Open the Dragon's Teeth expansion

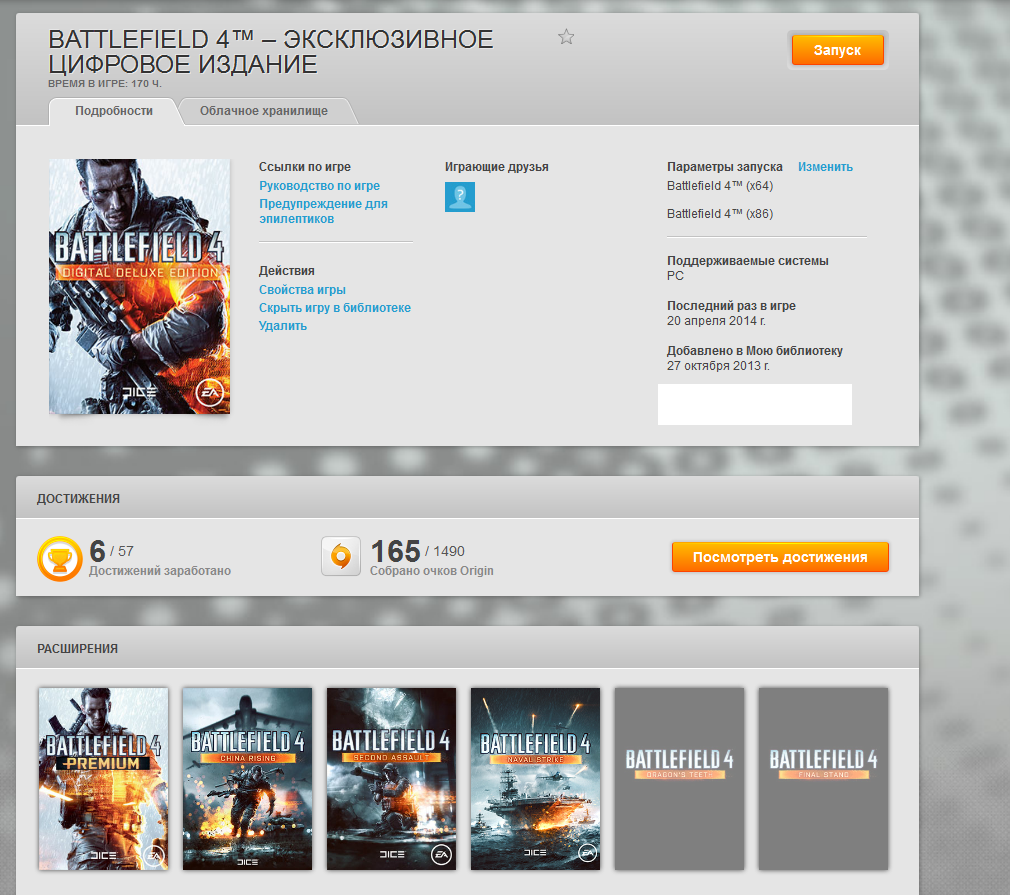pos(680,779)
